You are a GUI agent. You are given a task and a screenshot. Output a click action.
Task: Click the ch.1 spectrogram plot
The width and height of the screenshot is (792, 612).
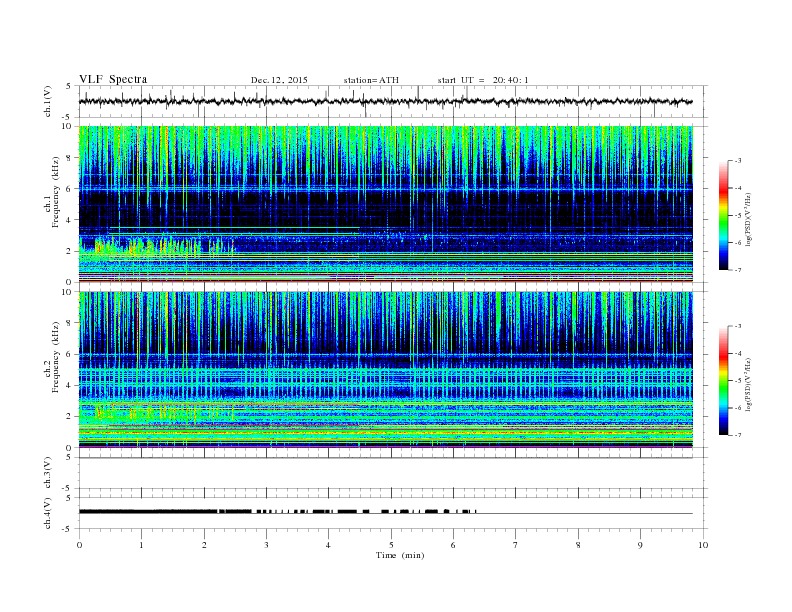click(386, 204)
